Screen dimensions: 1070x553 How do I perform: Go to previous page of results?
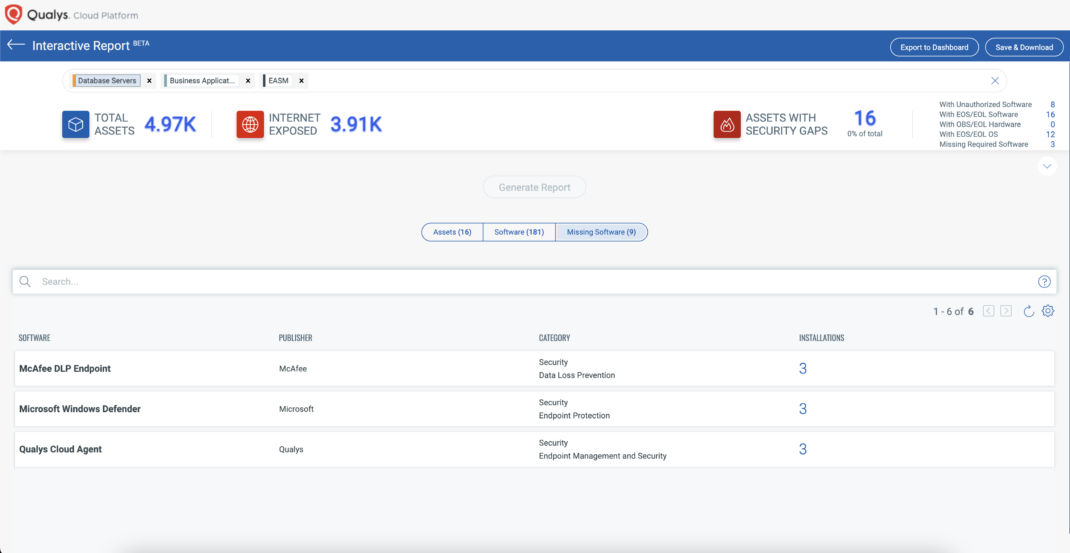tap(988, 311)
